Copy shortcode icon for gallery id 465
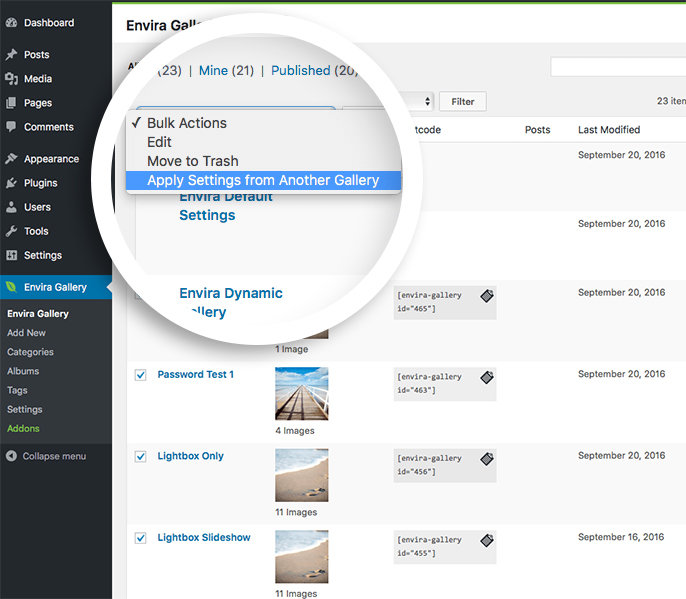 point(487,296)
